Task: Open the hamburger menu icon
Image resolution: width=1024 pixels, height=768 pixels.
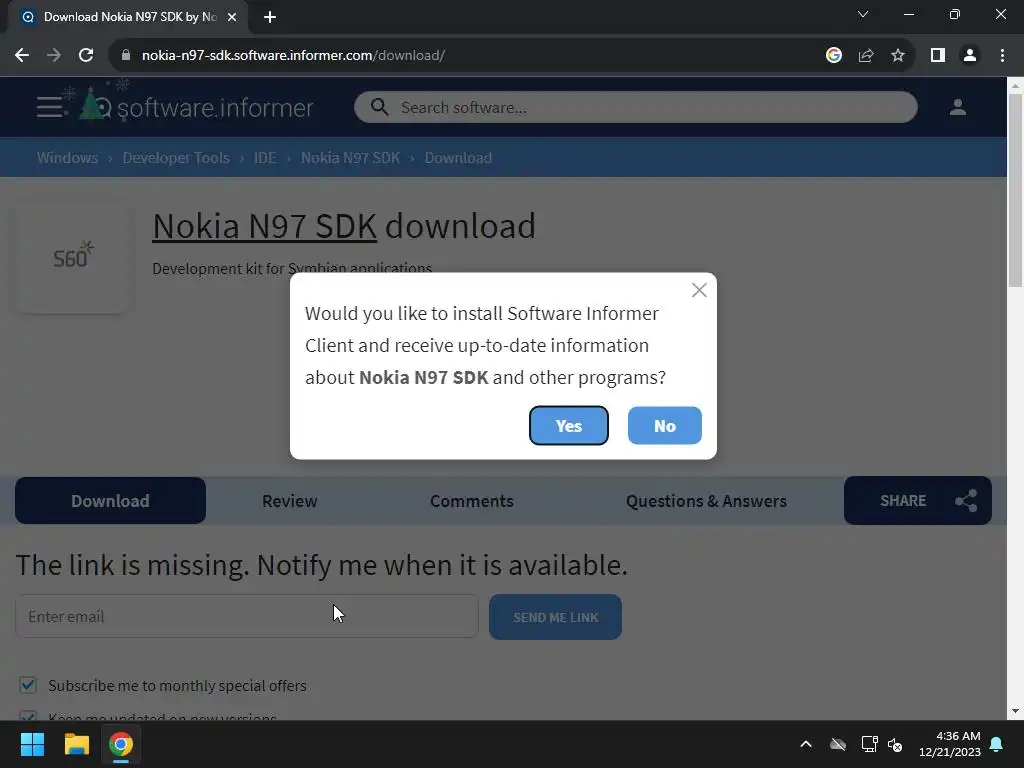Action: tap(50, 107)
